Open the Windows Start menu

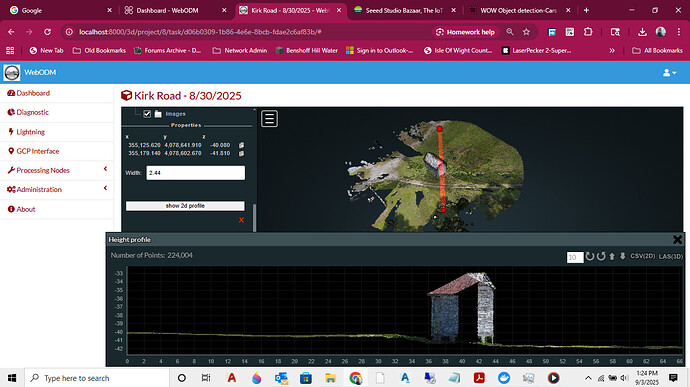pyautogui.click(x=12, y=378)
